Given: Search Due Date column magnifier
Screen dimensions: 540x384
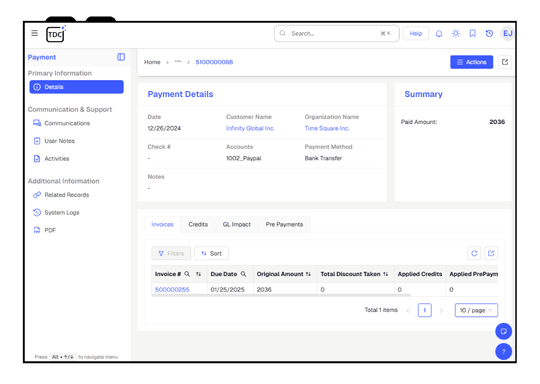Looking at the screenshot, I should point(243,274).
